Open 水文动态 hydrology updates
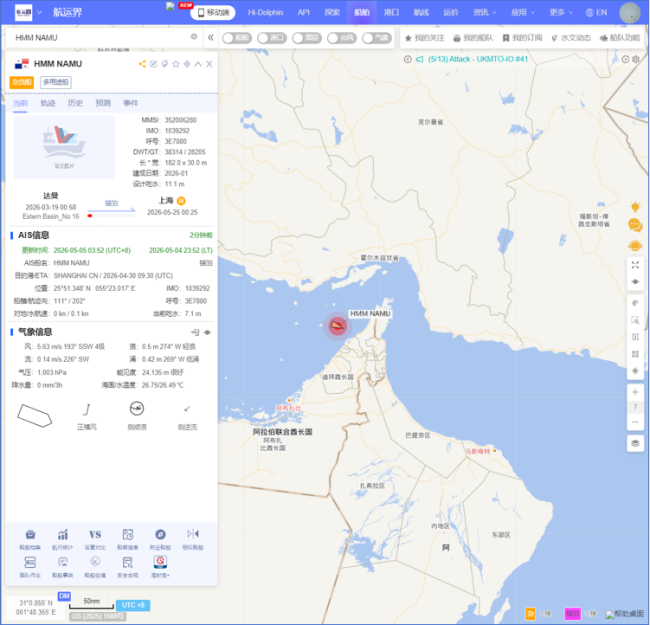This screenshot has width=650, height=625. tap(571, 38)
